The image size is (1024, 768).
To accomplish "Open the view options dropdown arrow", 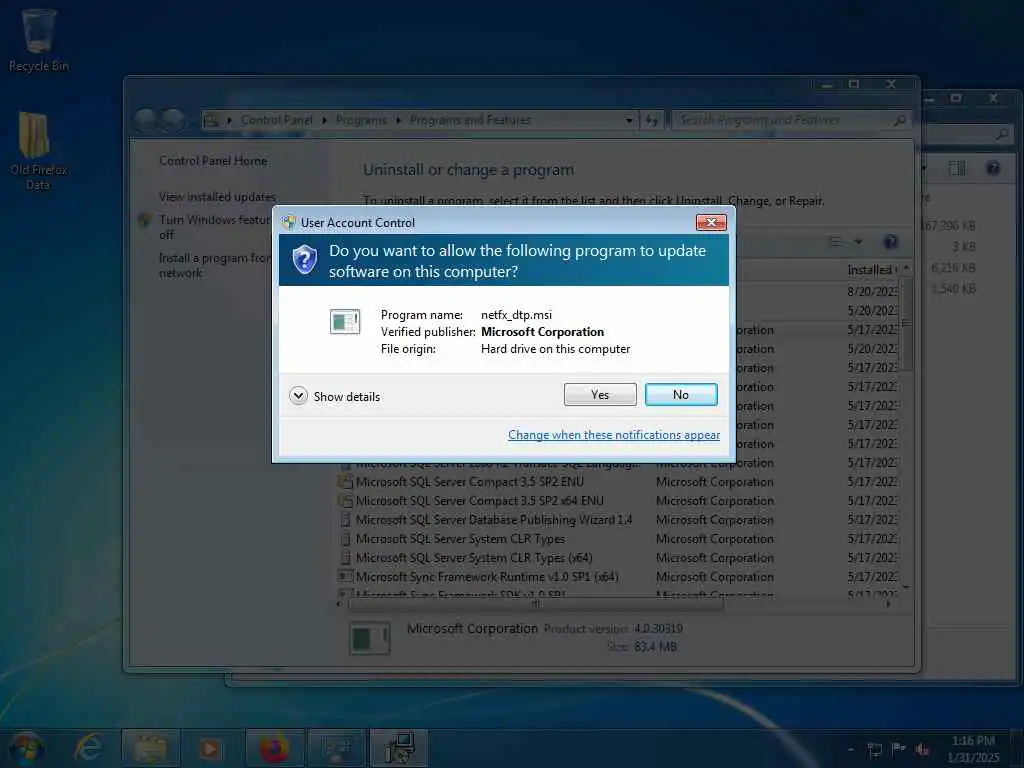I will point(858,242).
